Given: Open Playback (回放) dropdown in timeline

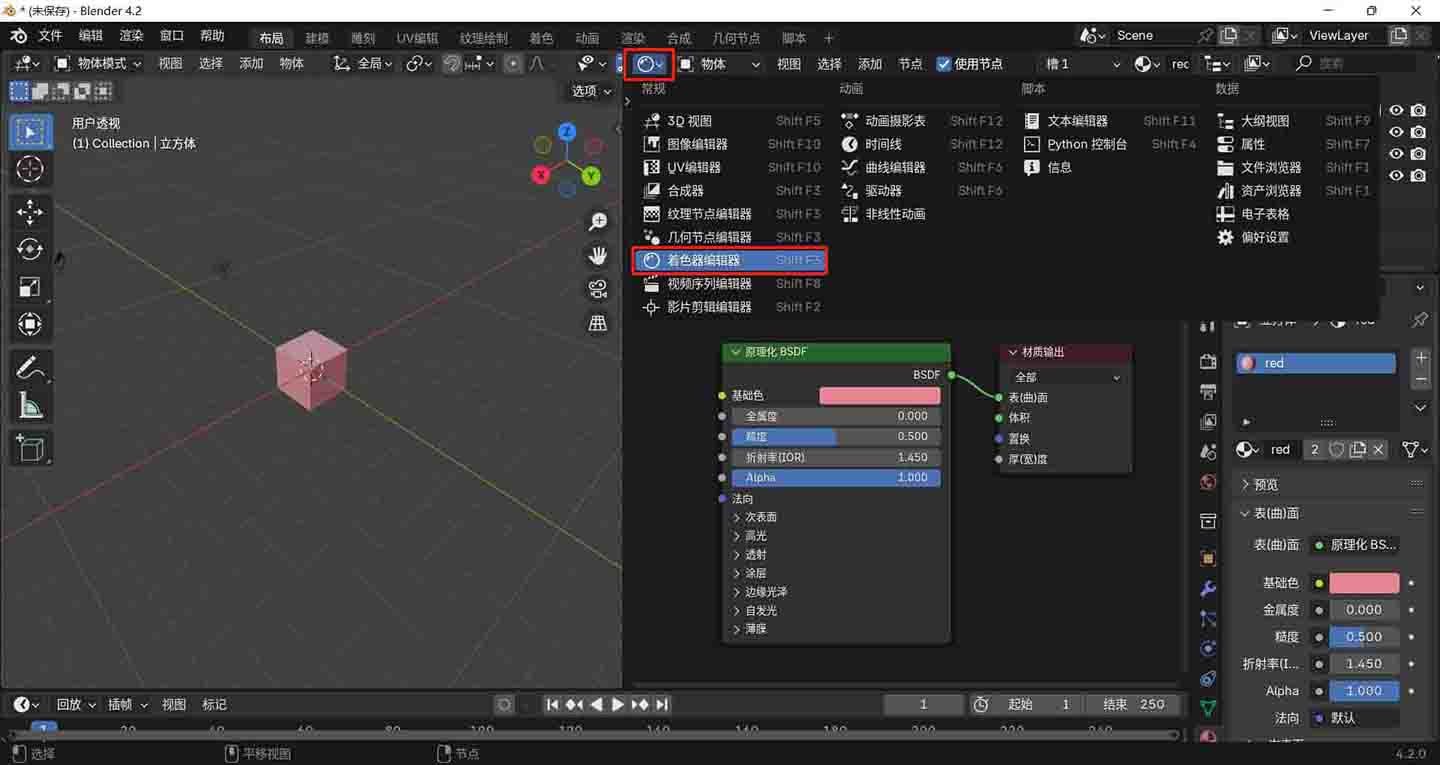Looking at the screenshot, I should tap(75, 704).
